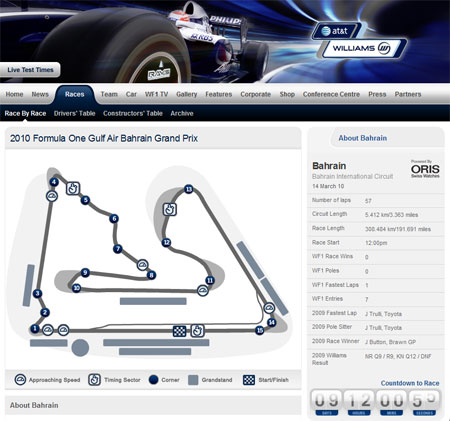
Task: Click corner 7 marker on track map
Action: [117, 249]
